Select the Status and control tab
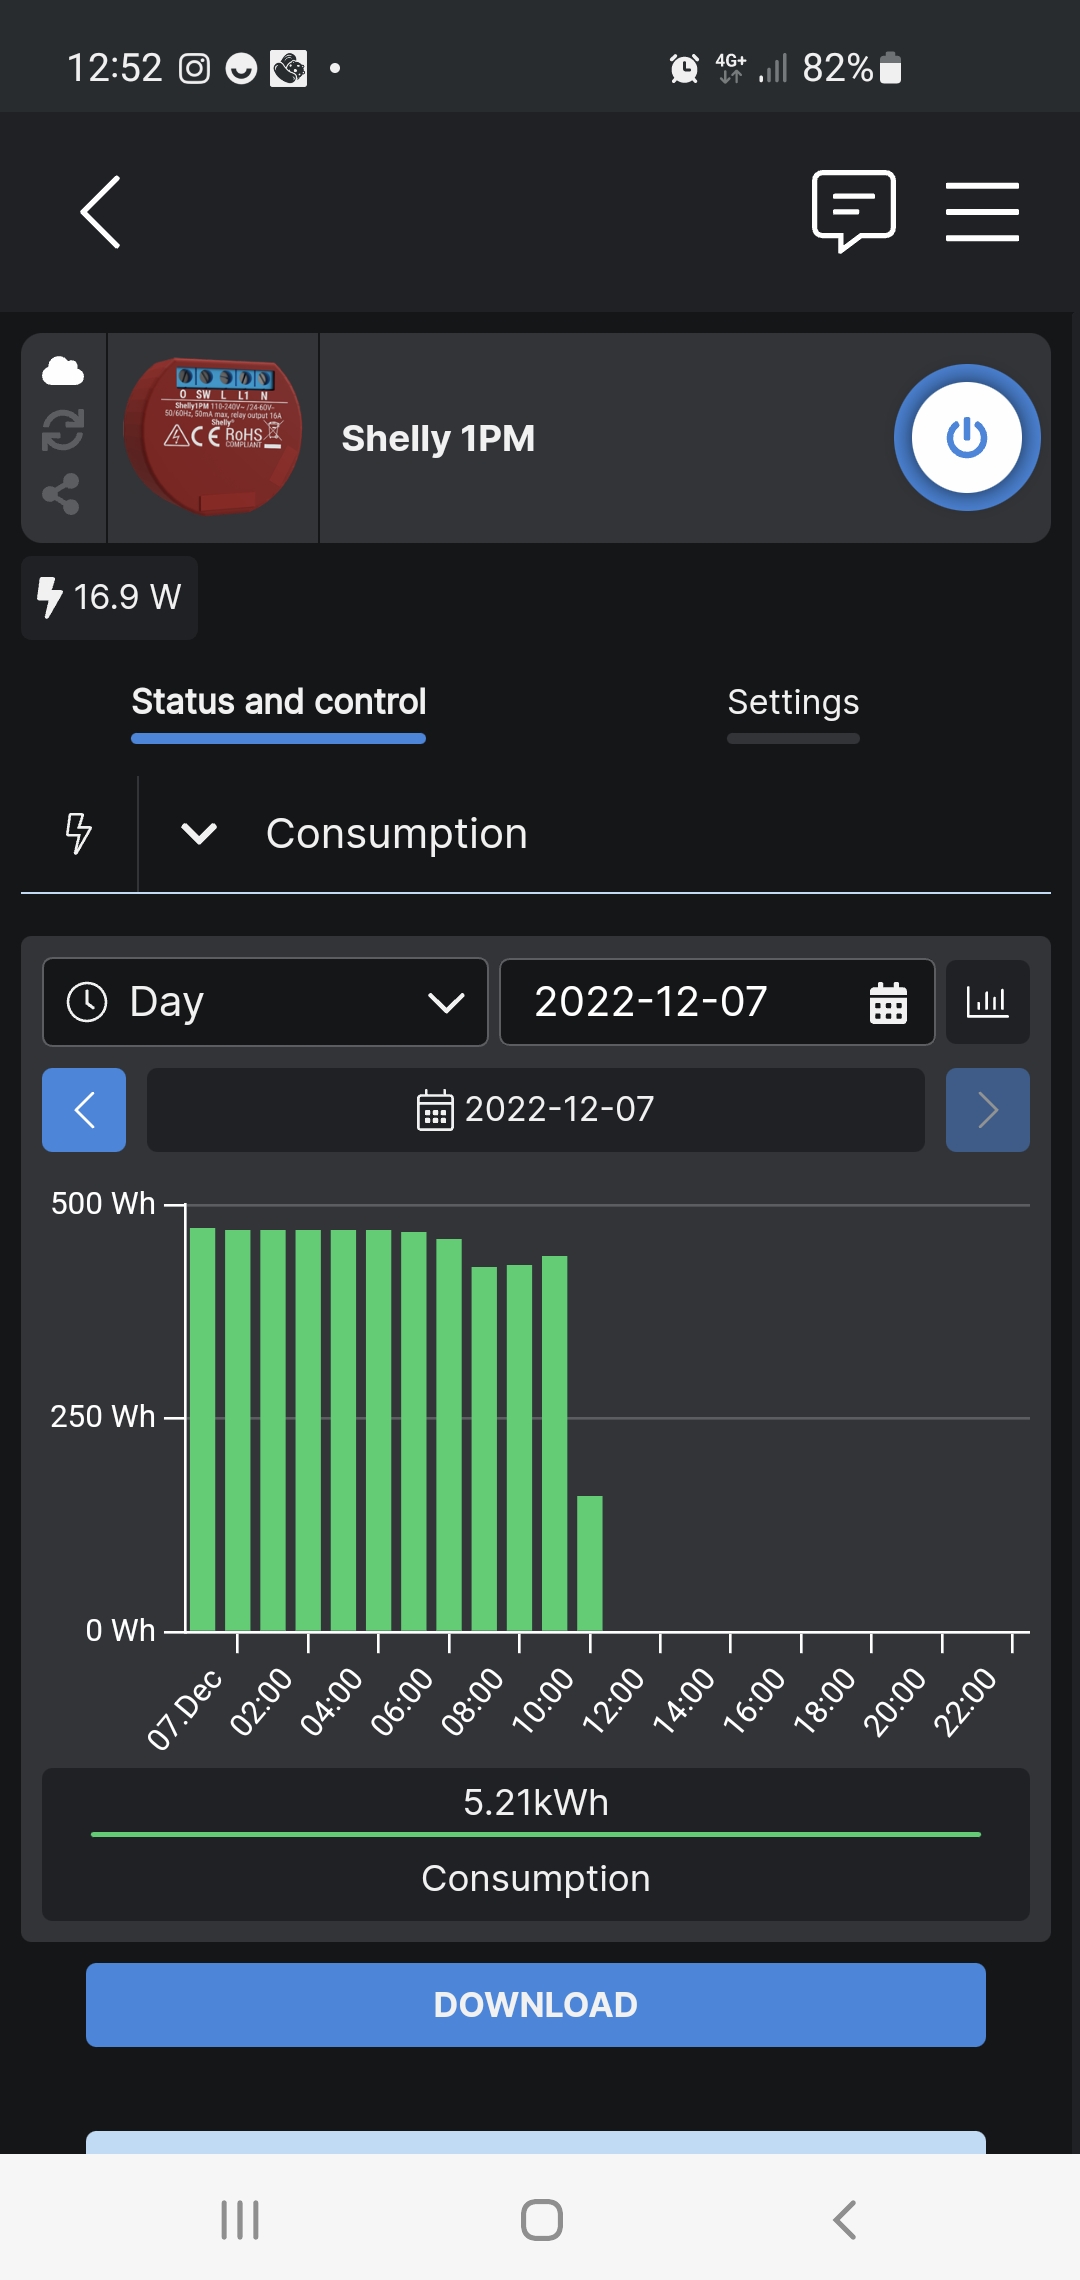This screenshot has width=1080, height=2280. [278, 703]
